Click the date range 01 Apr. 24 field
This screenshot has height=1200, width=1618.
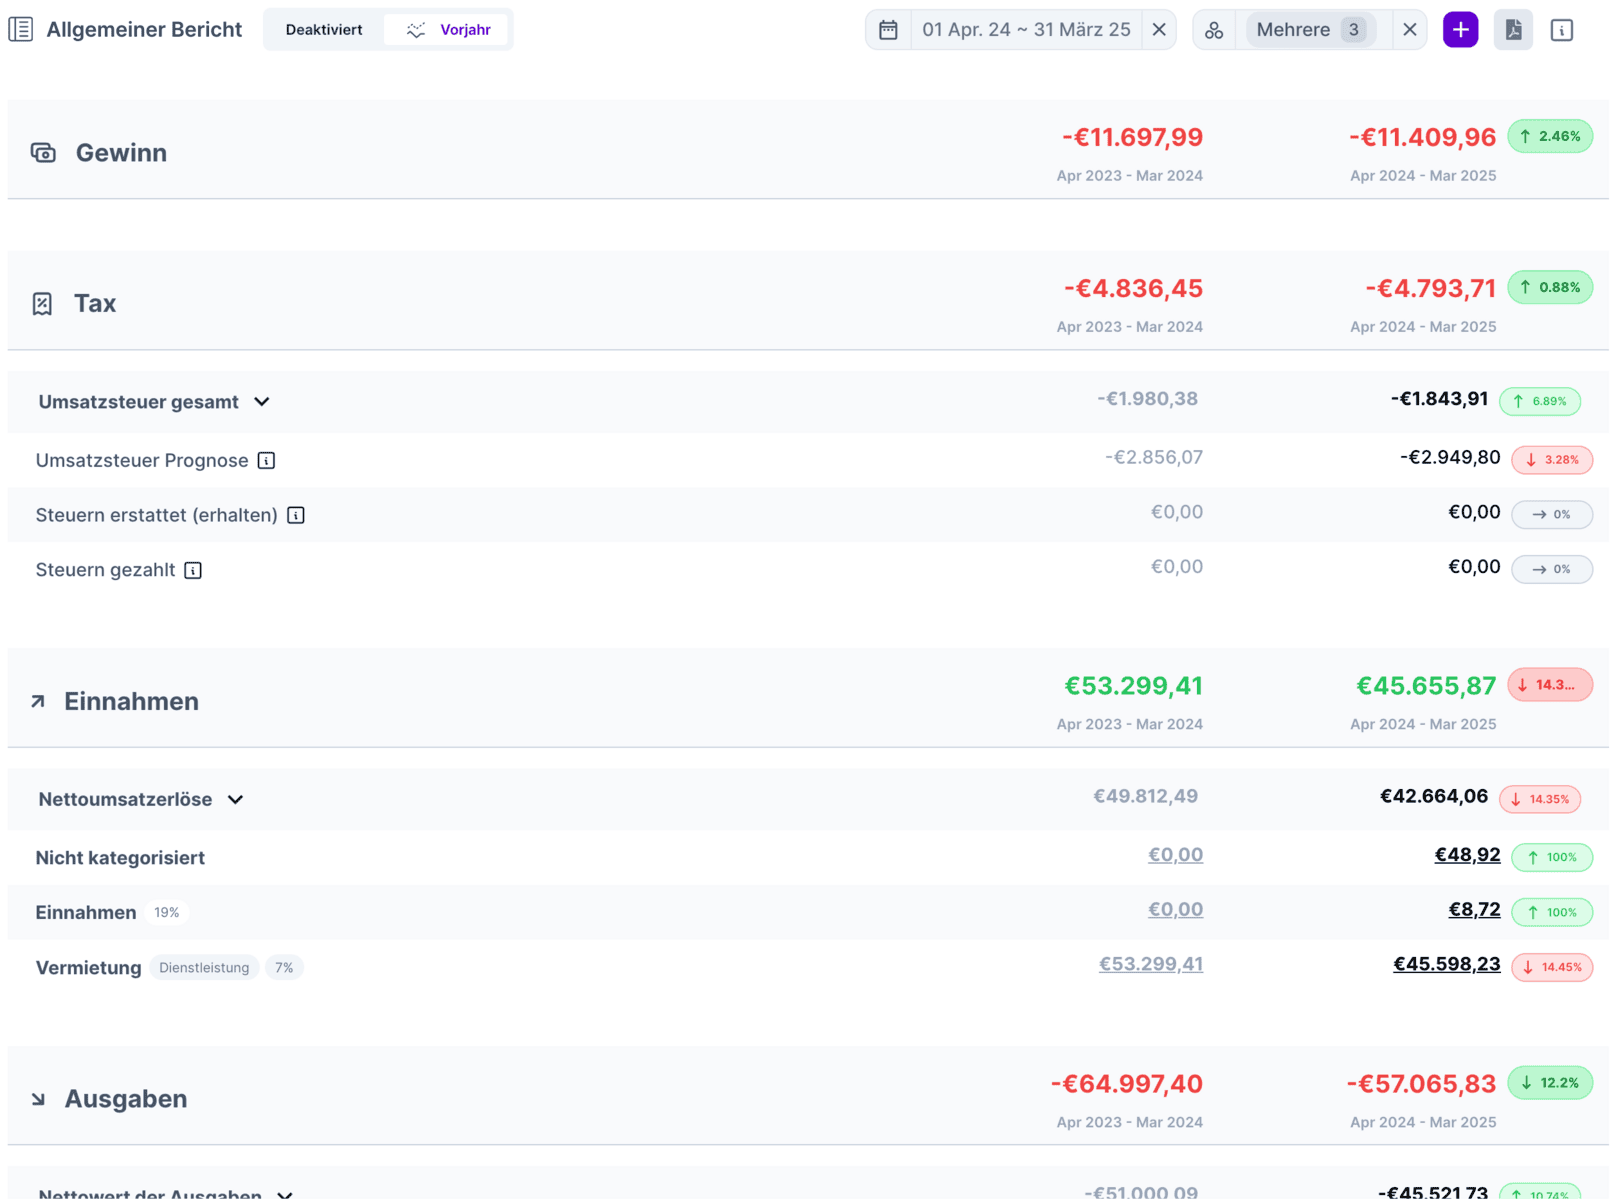(x=1025, y=30)
